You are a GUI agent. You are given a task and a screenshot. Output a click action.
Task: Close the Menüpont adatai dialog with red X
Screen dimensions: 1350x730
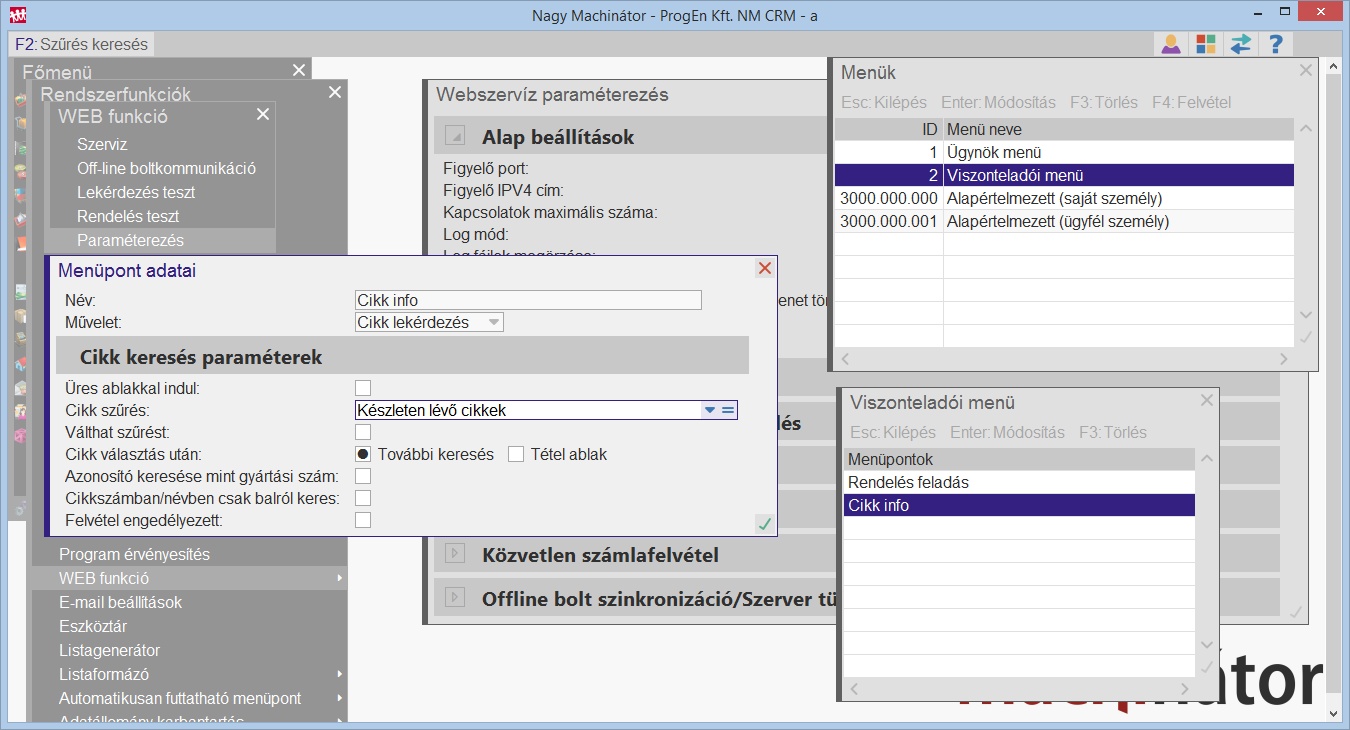pos(765,268)
